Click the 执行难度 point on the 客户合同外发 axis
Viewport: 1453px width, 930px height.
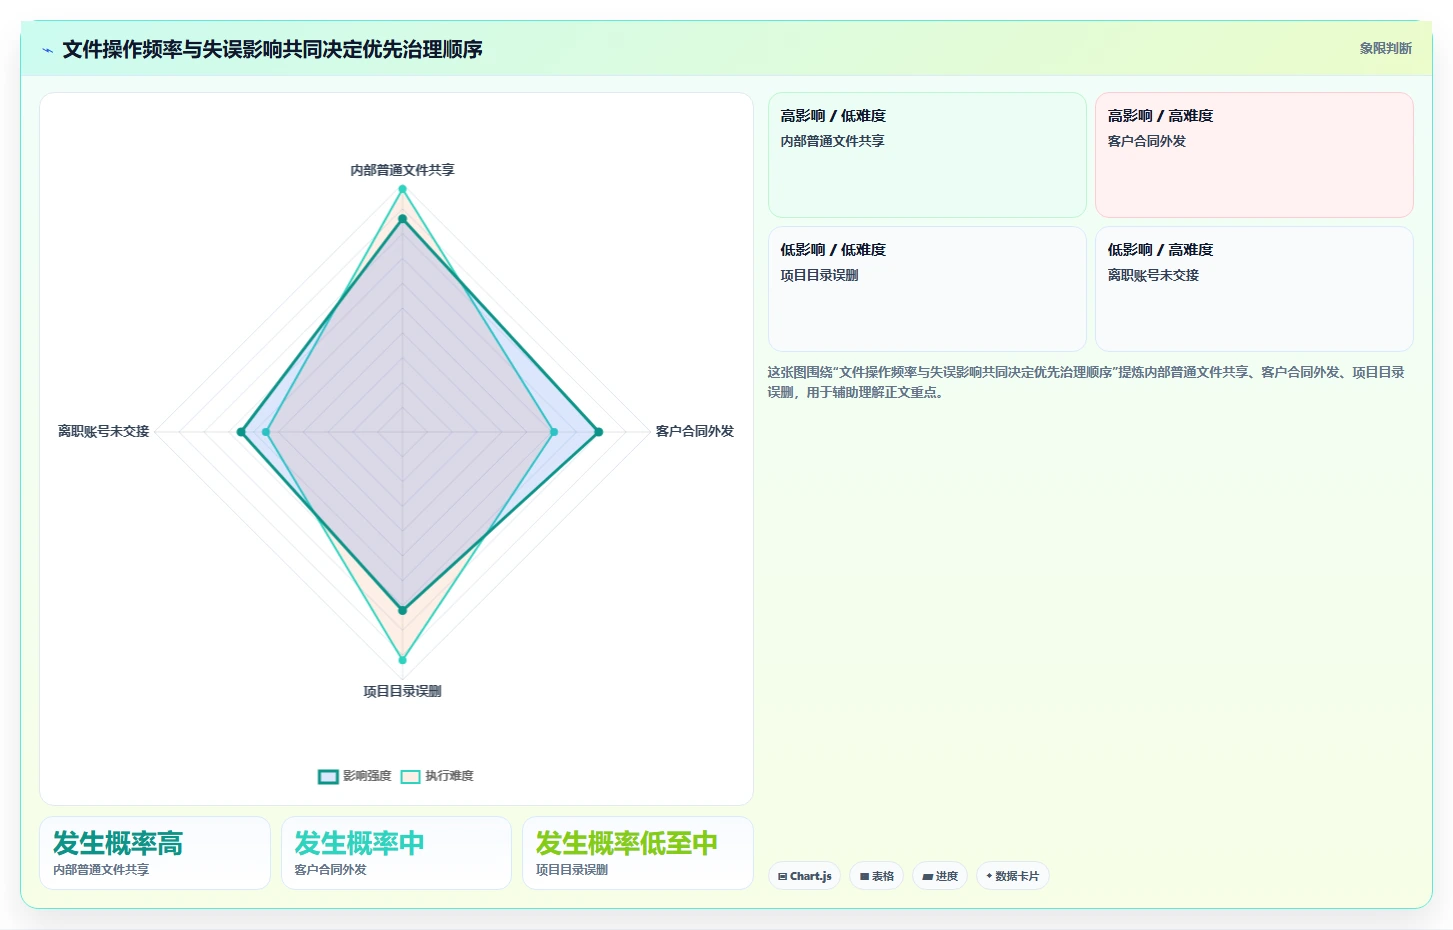coord(554,432)
